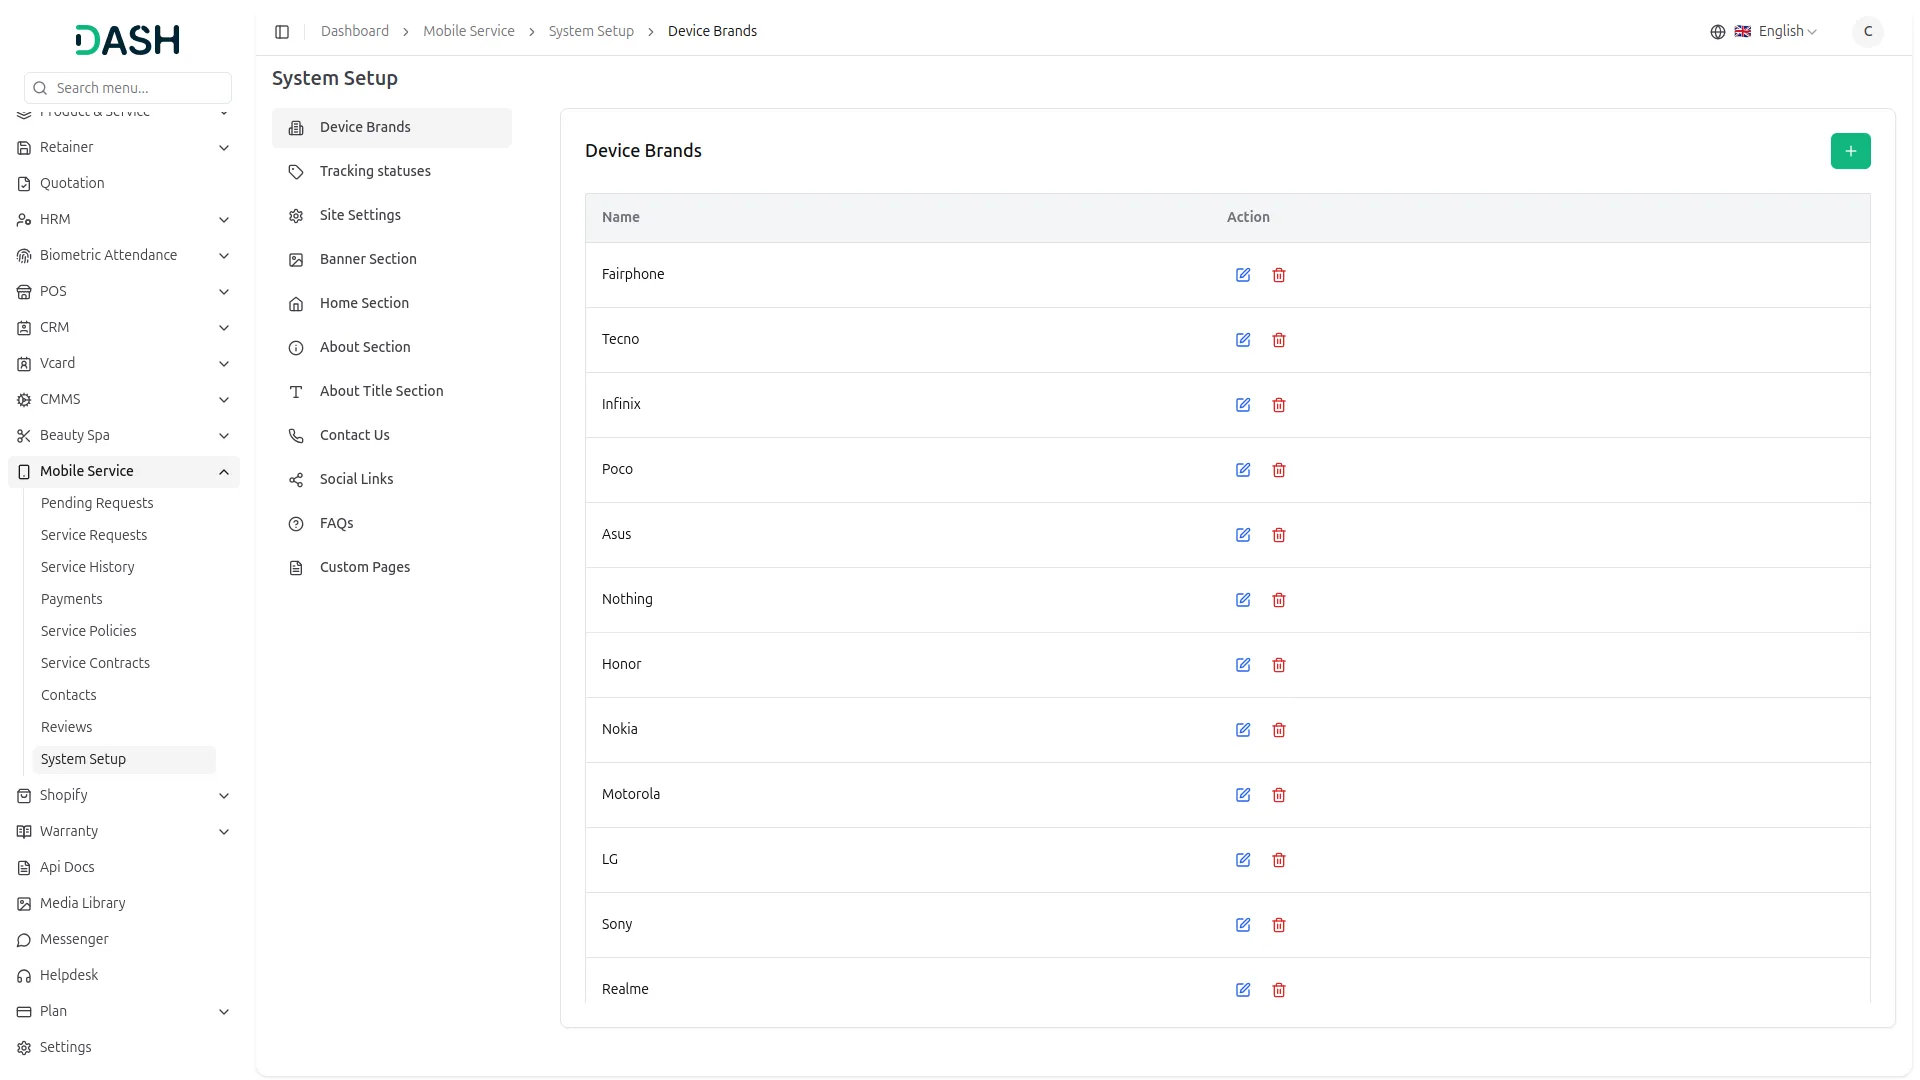Viewport: 1920px width, 1080px height.
Task: Delete the Realme brand
Action: pos(1279,990)
